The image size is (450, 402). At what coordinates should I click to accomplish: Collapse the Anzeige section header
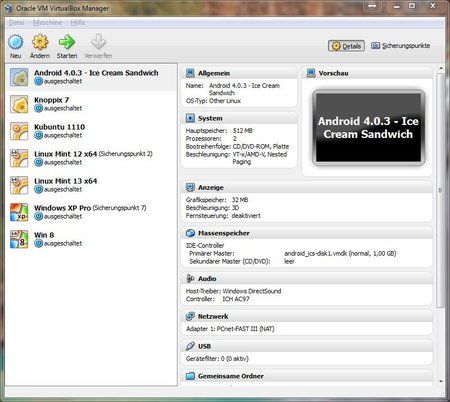(x=307, y=188)
